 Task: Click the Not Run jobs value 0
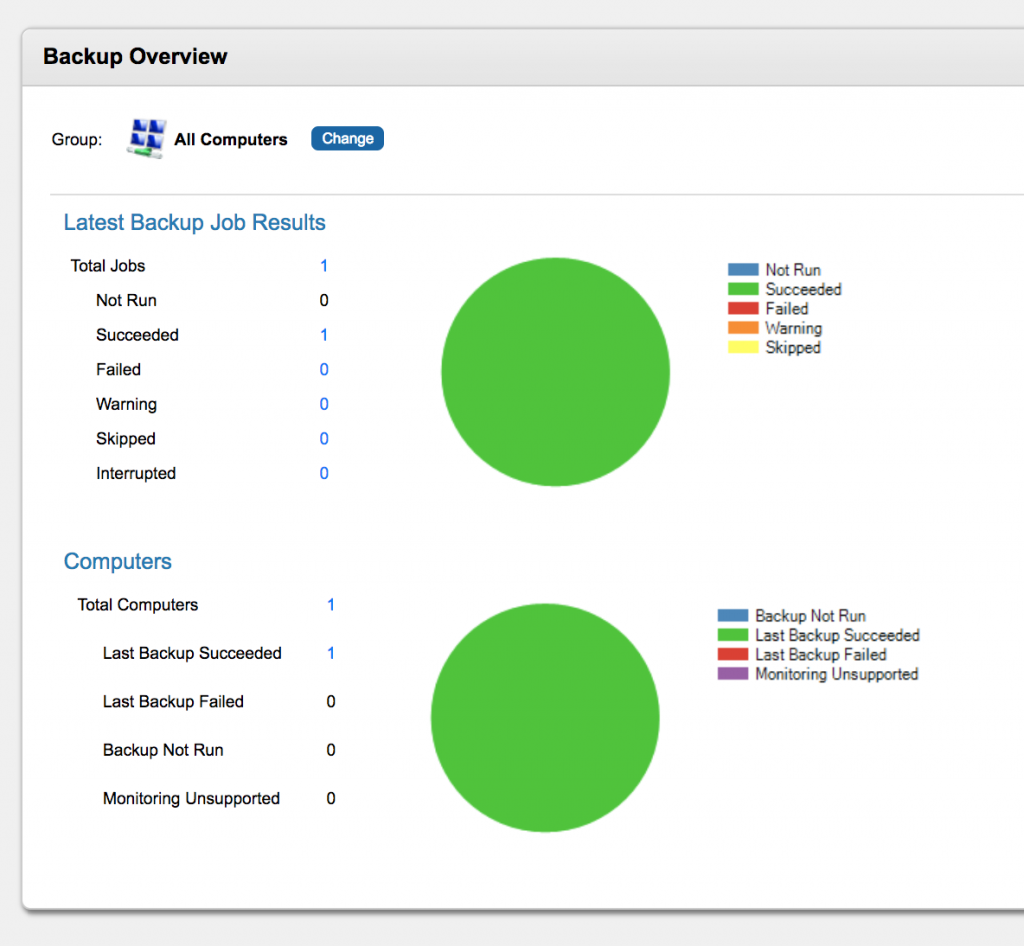click(x=324, y=300)
